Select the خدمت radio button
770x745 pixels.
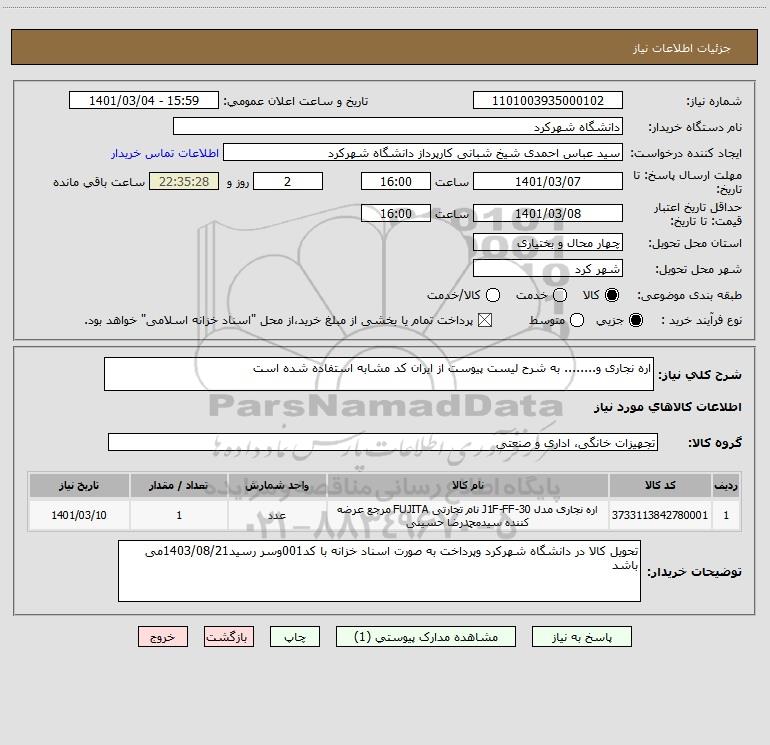point(560,295)
